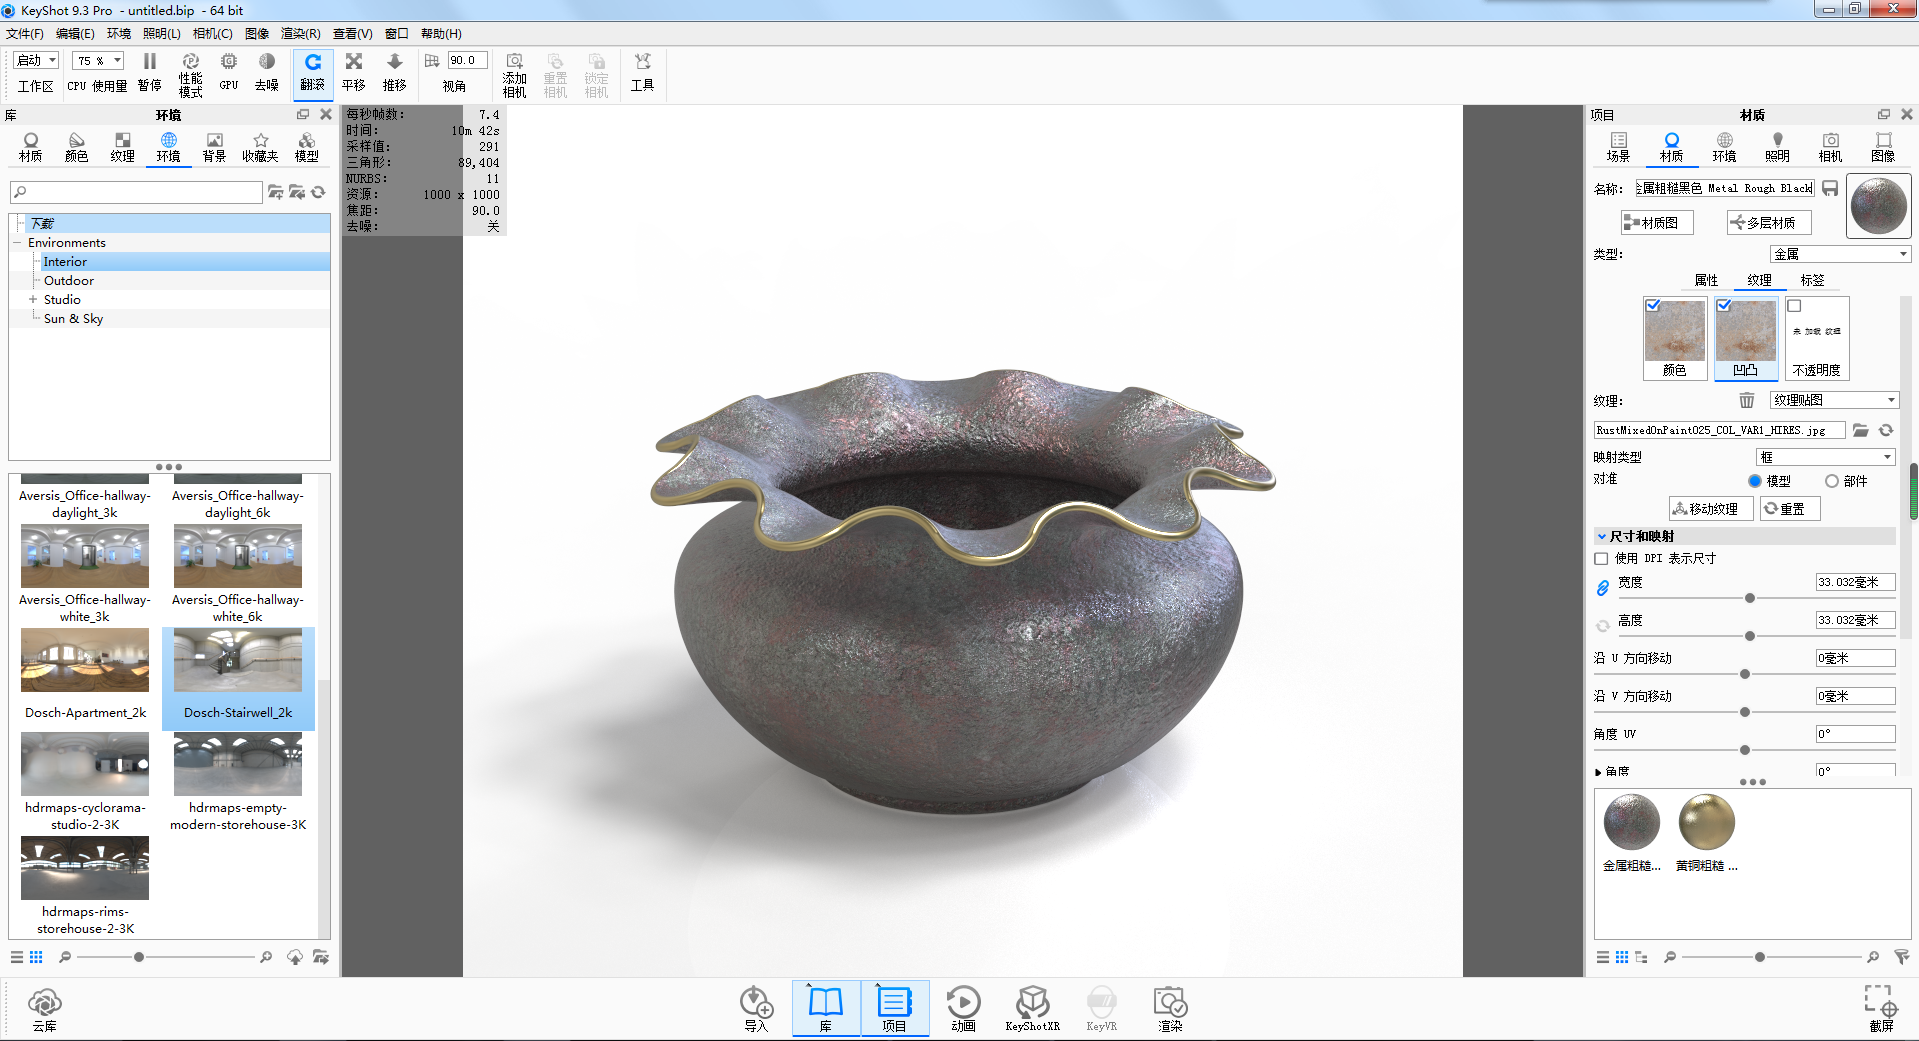Save the material to library icon

click(1830, 188)
